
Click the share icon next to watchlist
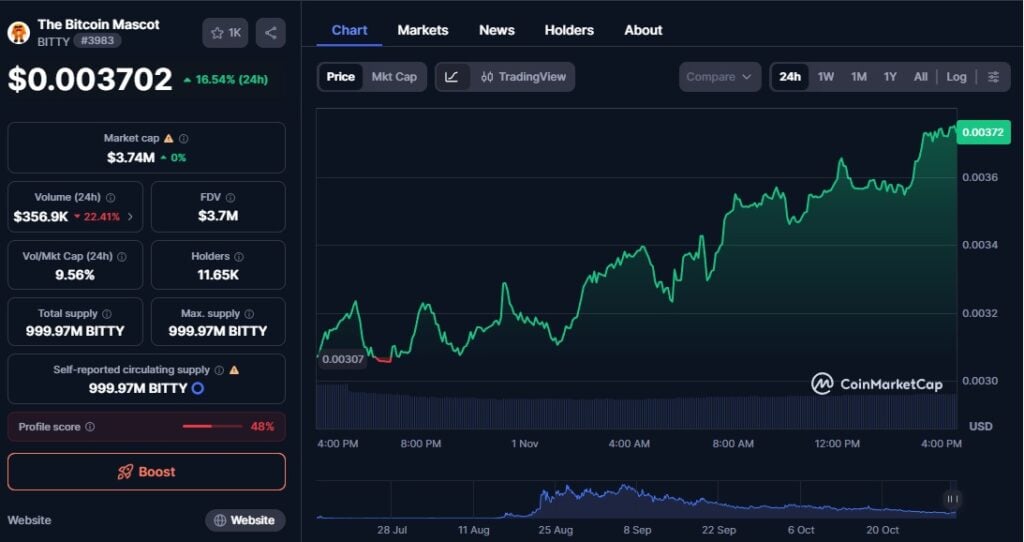[270, 33]
